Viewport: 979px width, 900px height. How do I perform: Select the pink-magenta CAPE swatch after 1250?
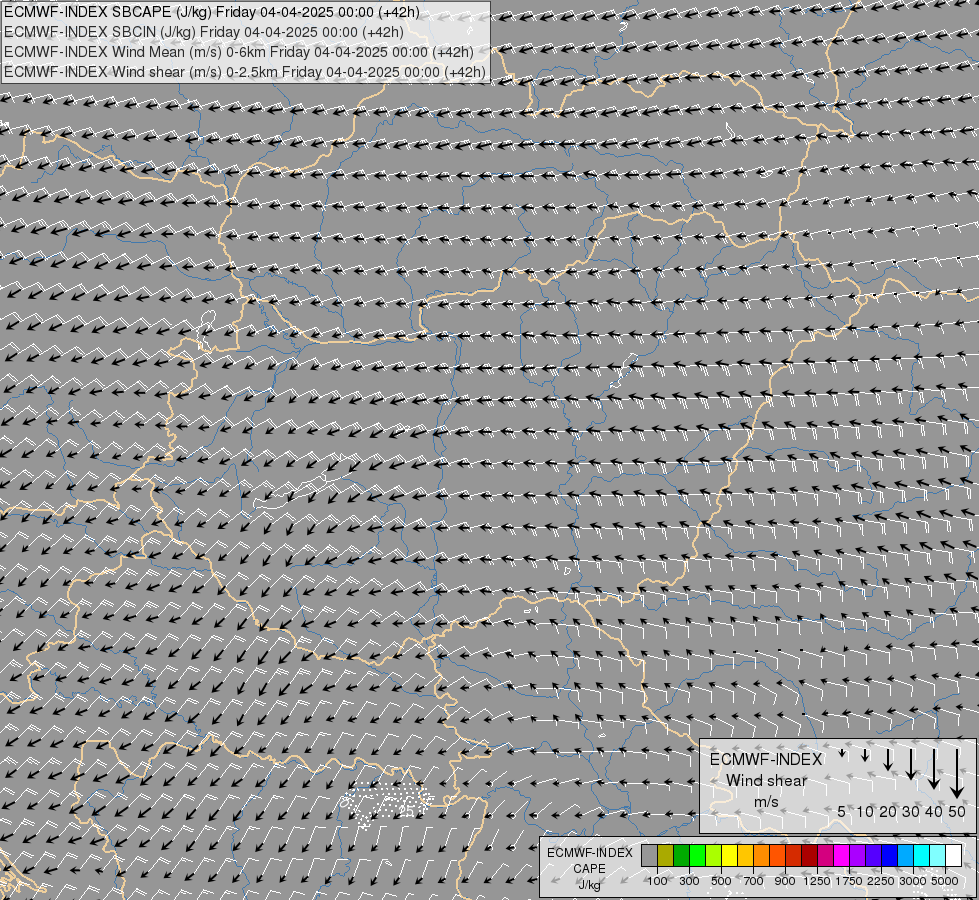coord(825,856)
